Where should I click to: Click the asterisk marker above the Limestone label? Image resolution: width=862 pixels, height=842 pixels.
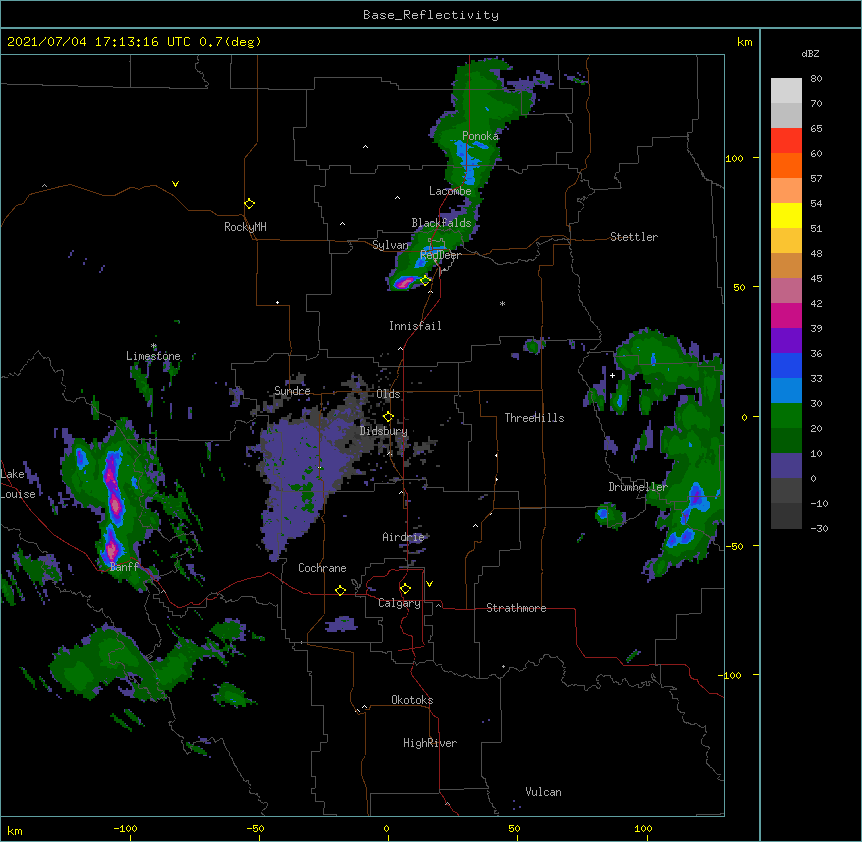[154, 346]
